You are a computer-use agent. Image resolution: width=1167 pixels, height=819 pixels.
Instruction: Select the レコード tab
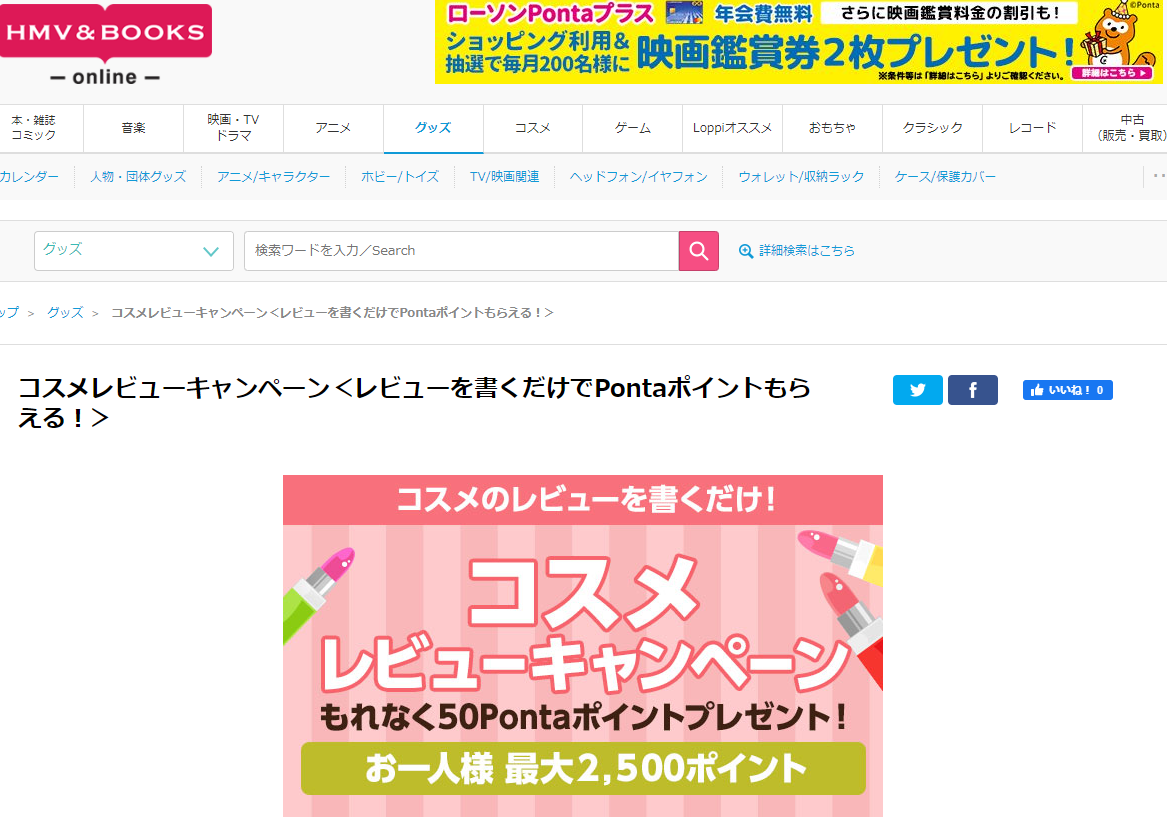click(x=1032, y=128)
